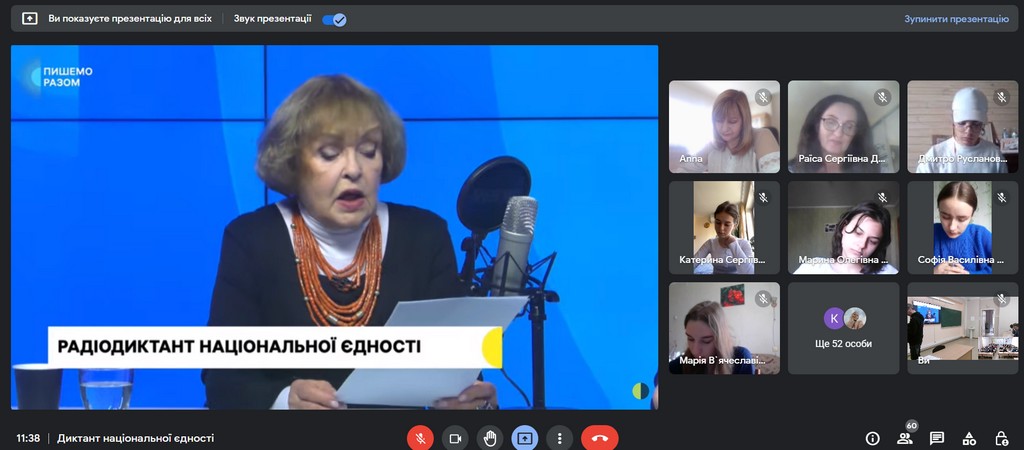Click the presenting-to-everyone screen icon
The image size is (1024, 450).
tap(29, 19)
